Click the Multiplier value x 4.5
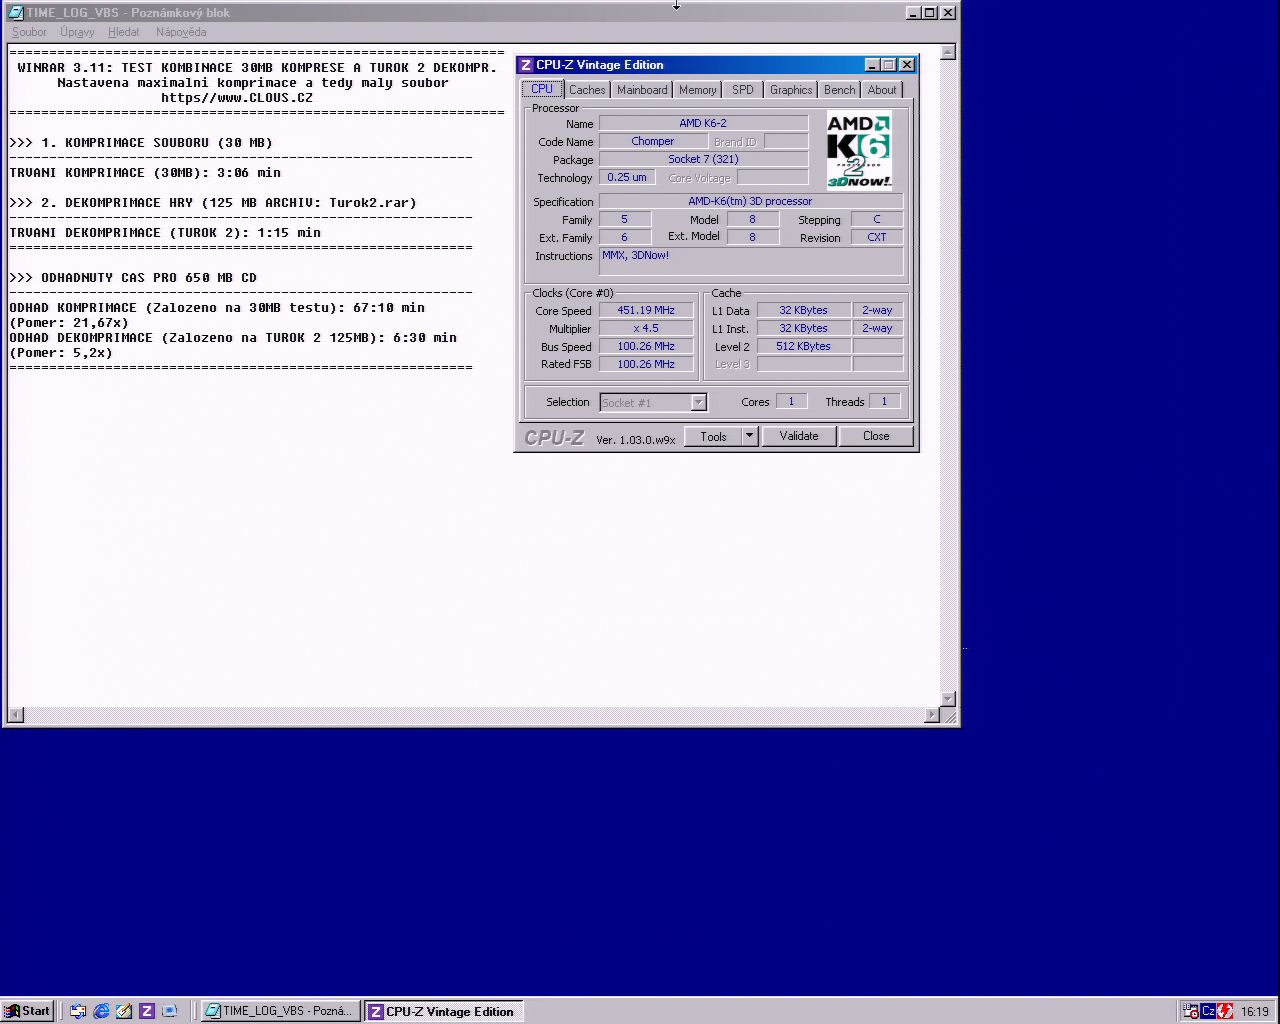This screenshot has width=1280, height=1024. [646, 328]
